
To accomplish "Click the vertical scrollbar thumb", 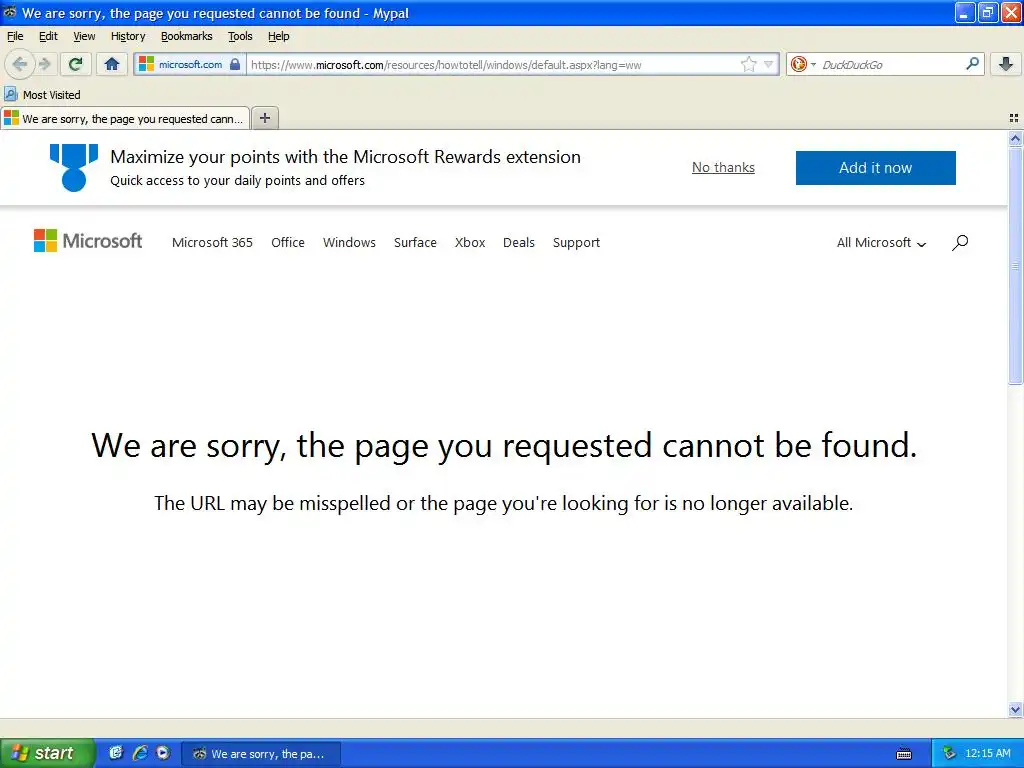I will tap(1015, 265).
